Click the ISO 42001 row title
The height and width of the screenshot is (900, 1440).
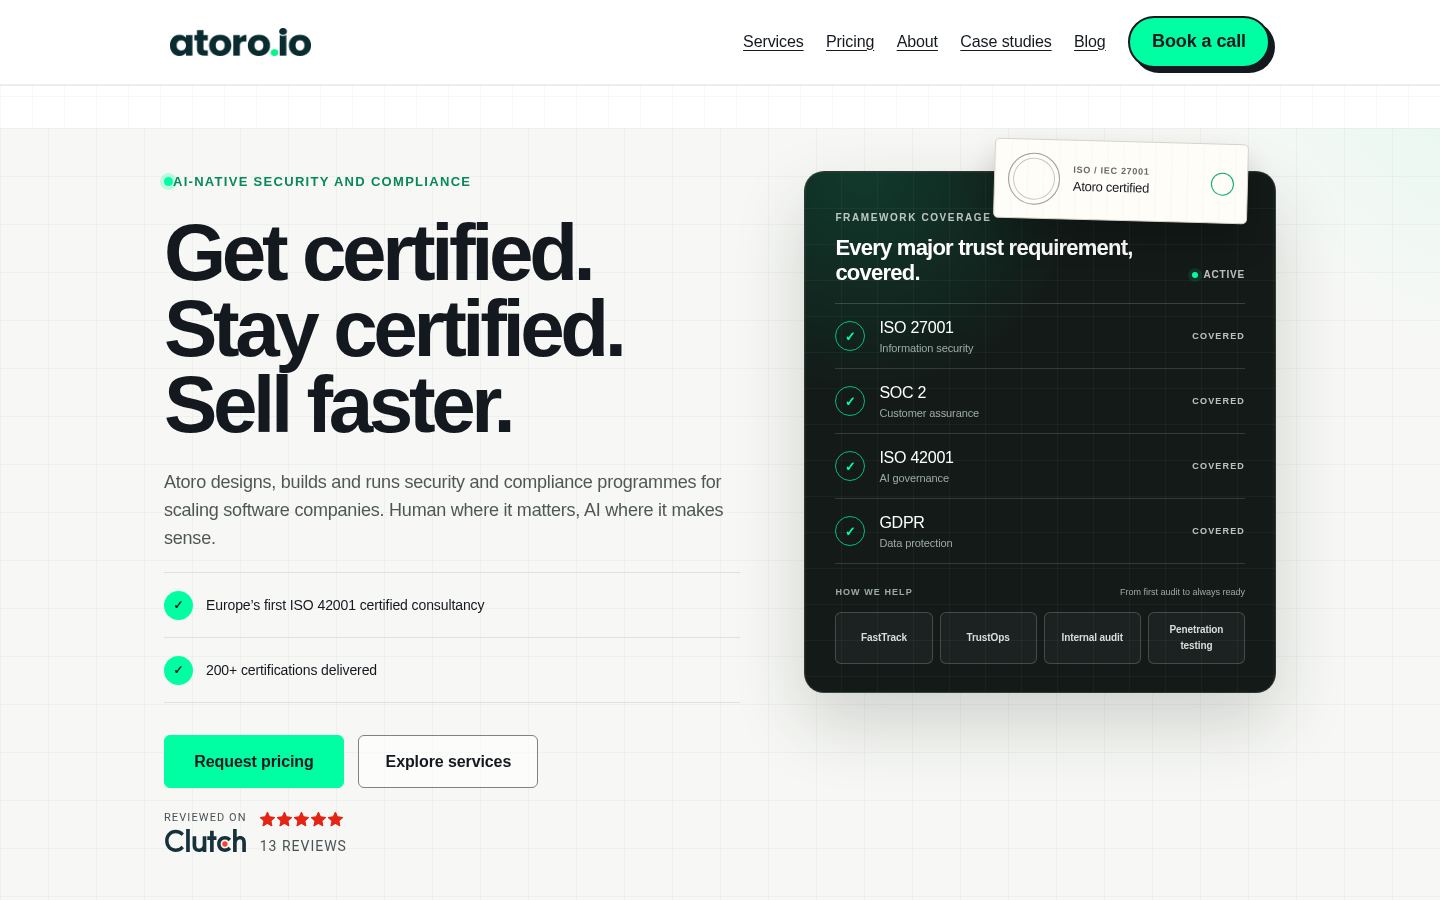click(916, 458)
